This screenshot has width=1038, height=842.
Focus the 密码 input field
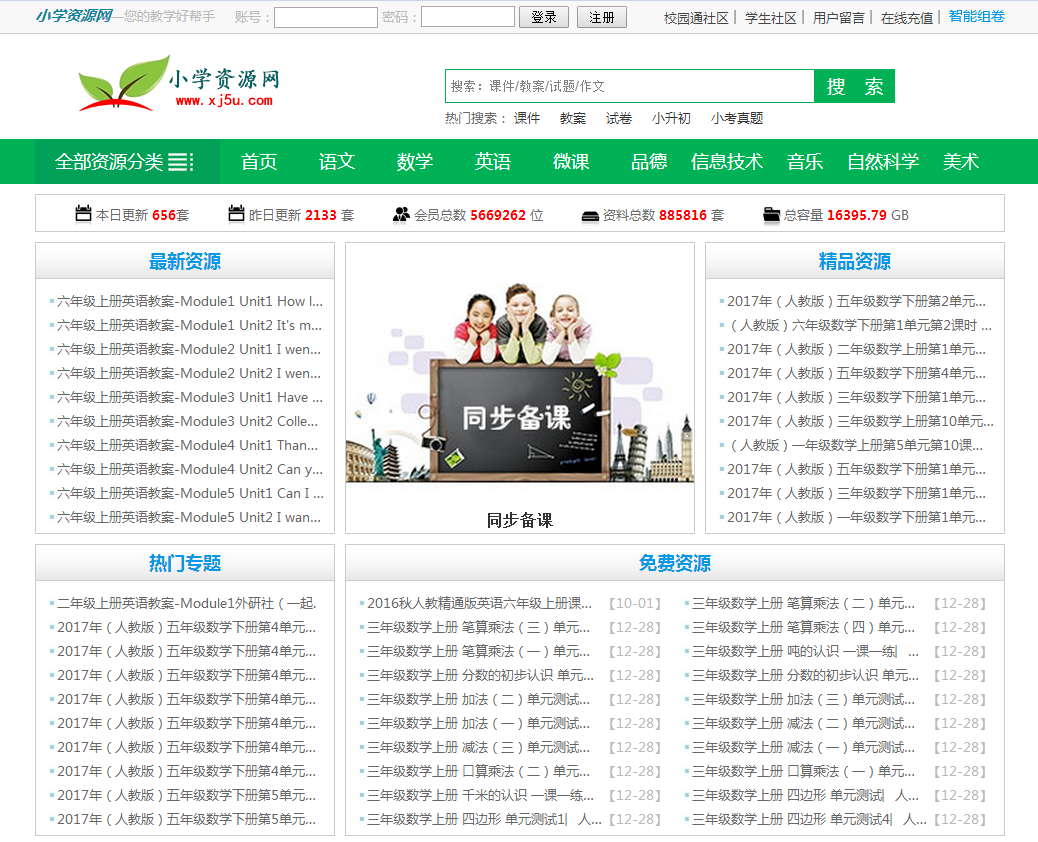(467, 18)
